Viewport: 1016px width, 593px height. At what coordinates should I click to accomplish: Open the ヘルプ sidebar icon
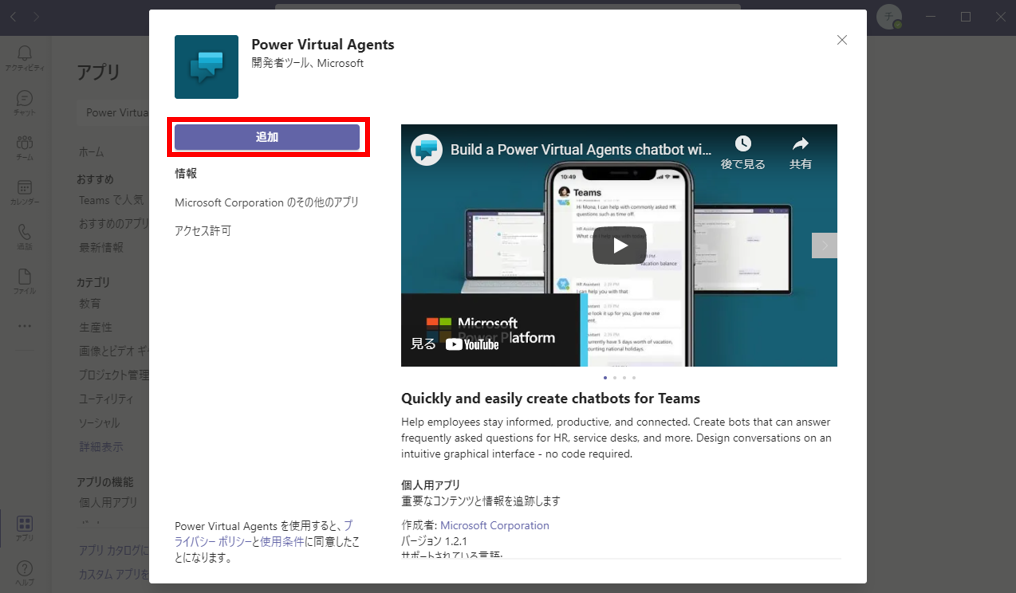click(25, 573)
